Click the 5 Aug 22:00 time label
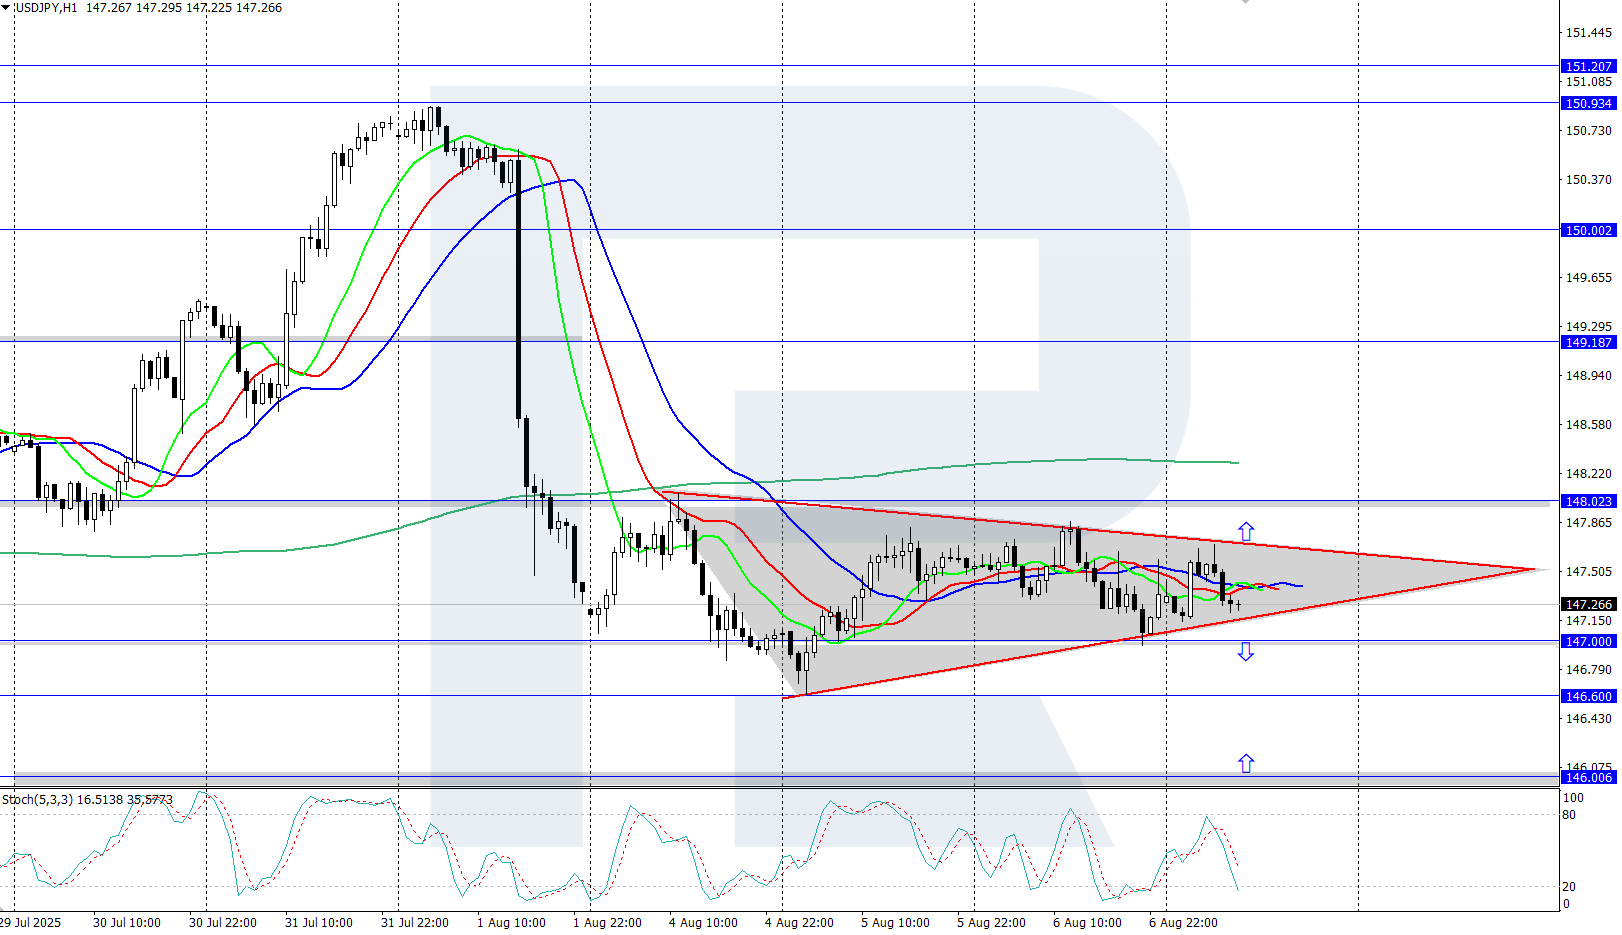The image size is (1622, 935). click(x=991, y=922)
